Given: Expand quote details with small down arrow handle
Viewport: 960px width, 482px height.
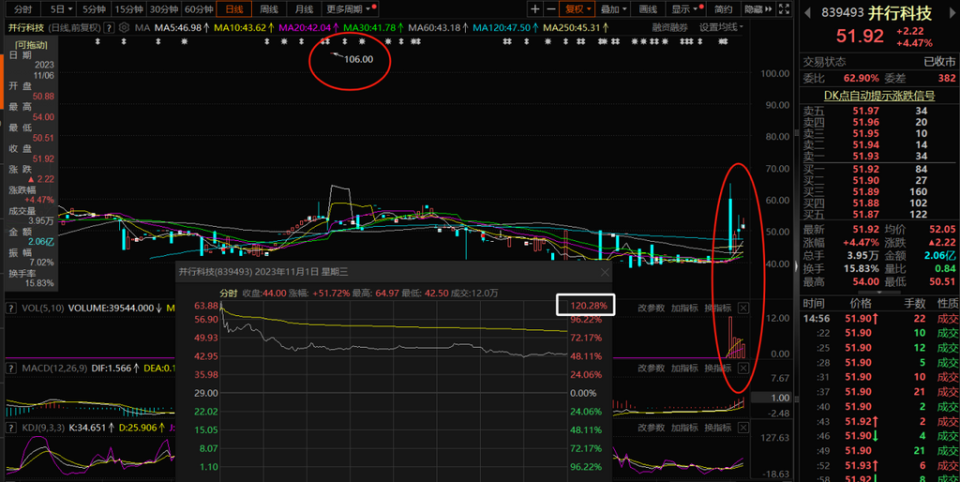Looking at the screenshot, I should 880,293.
